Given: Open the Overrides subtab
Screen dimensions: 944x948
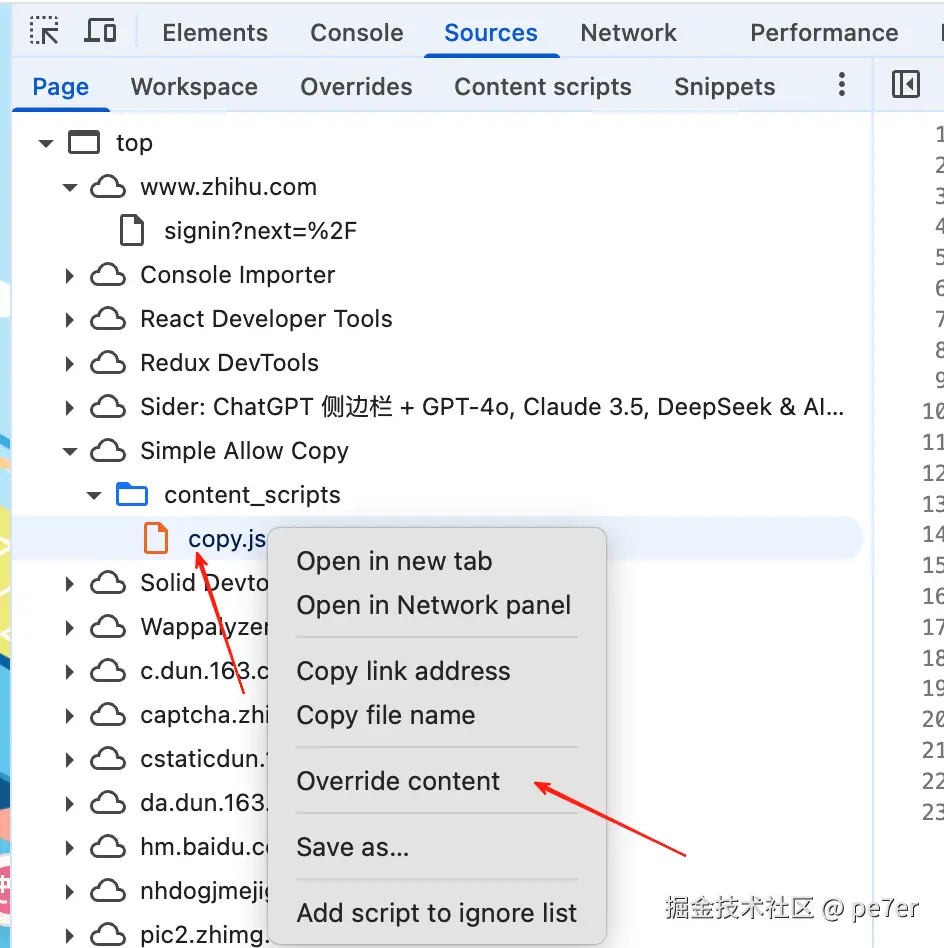Looking at the screenshot, I should (356, 86).
